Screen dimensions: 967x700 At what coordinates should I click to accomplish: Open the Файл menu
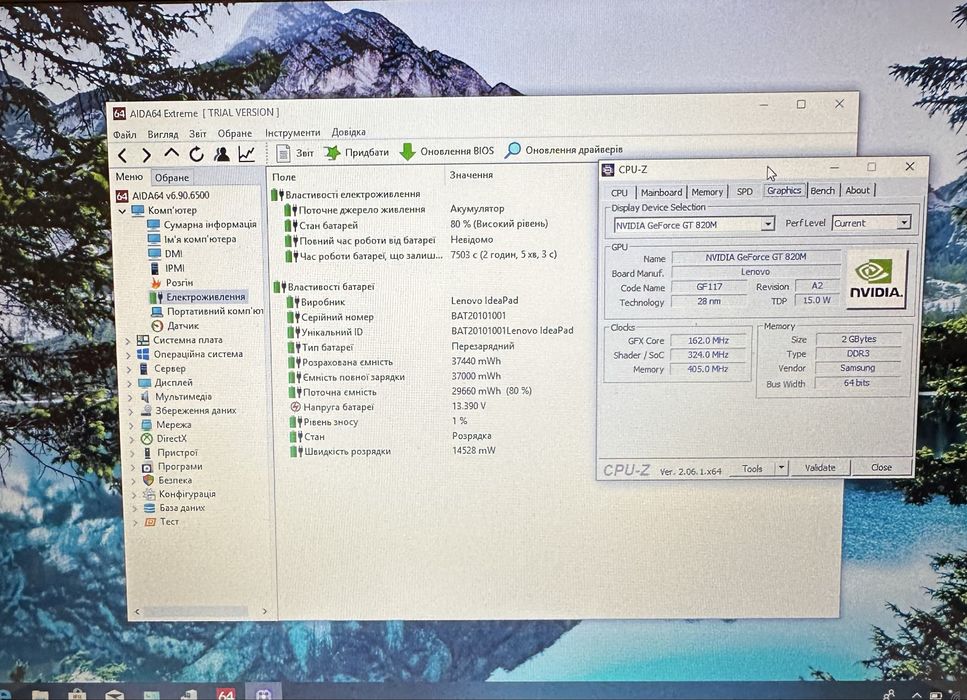[125, 134]
